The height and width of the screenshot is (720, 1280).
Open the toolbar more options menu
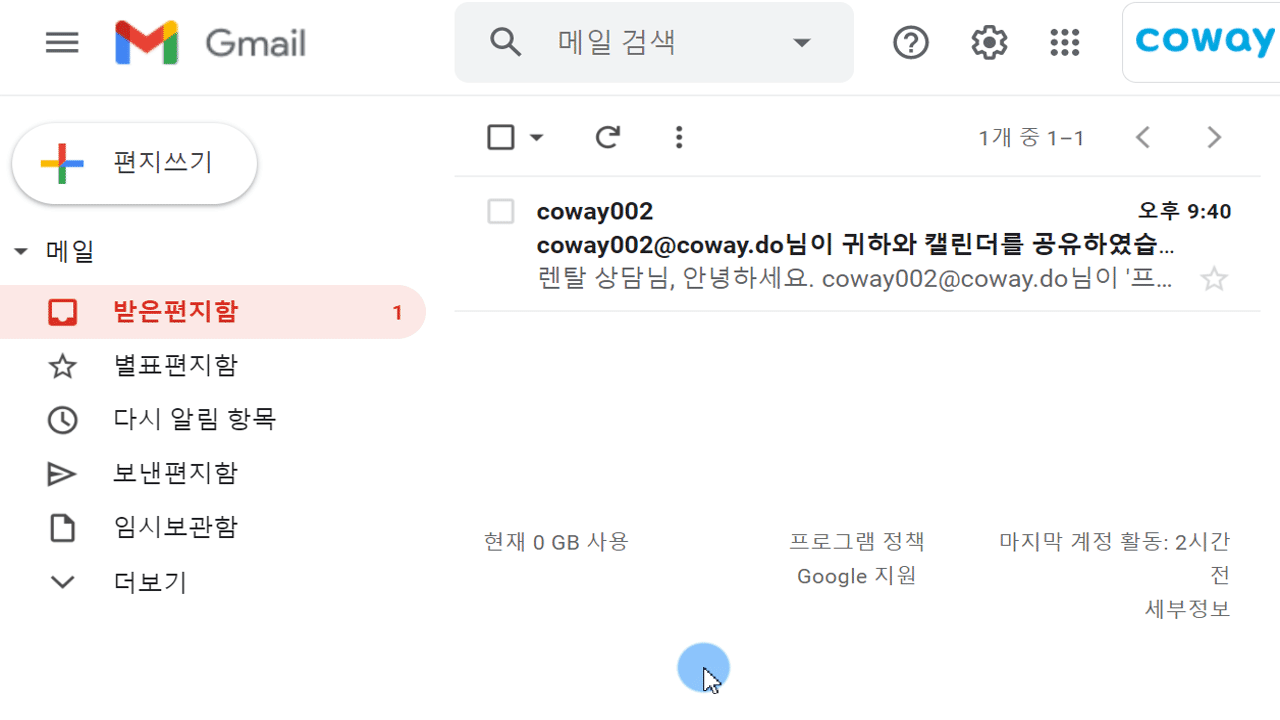pyautogui.click(x=679, y=137)
